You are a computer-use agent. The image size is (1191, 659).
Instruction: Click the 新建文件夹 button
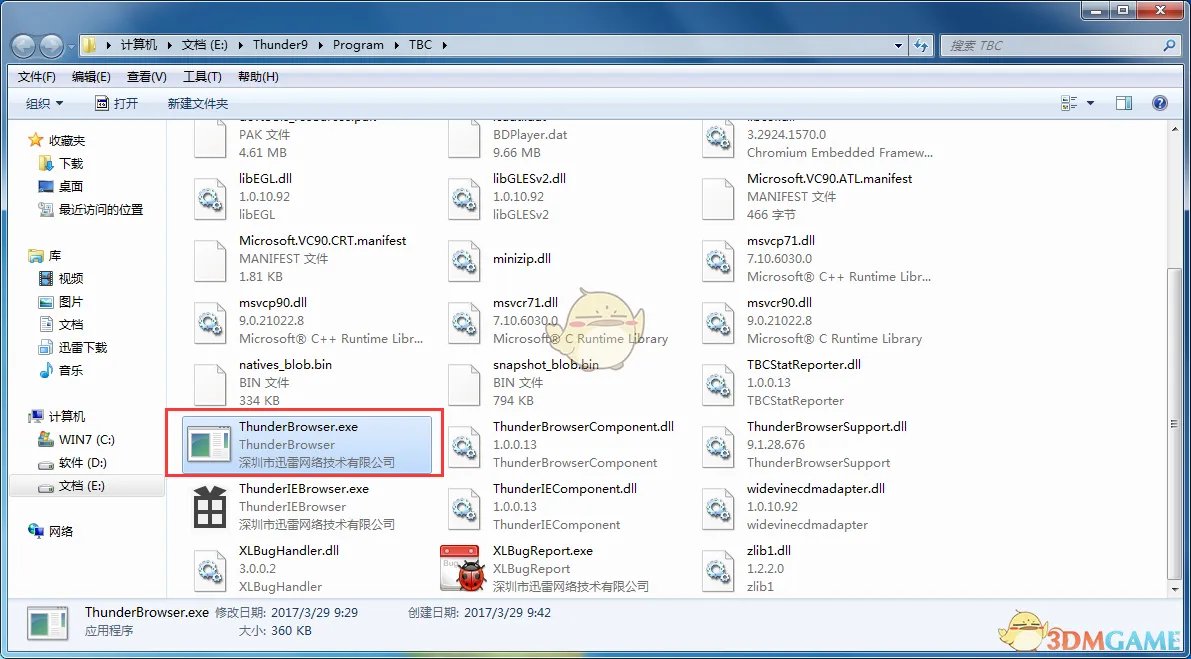tap(197, 103)
